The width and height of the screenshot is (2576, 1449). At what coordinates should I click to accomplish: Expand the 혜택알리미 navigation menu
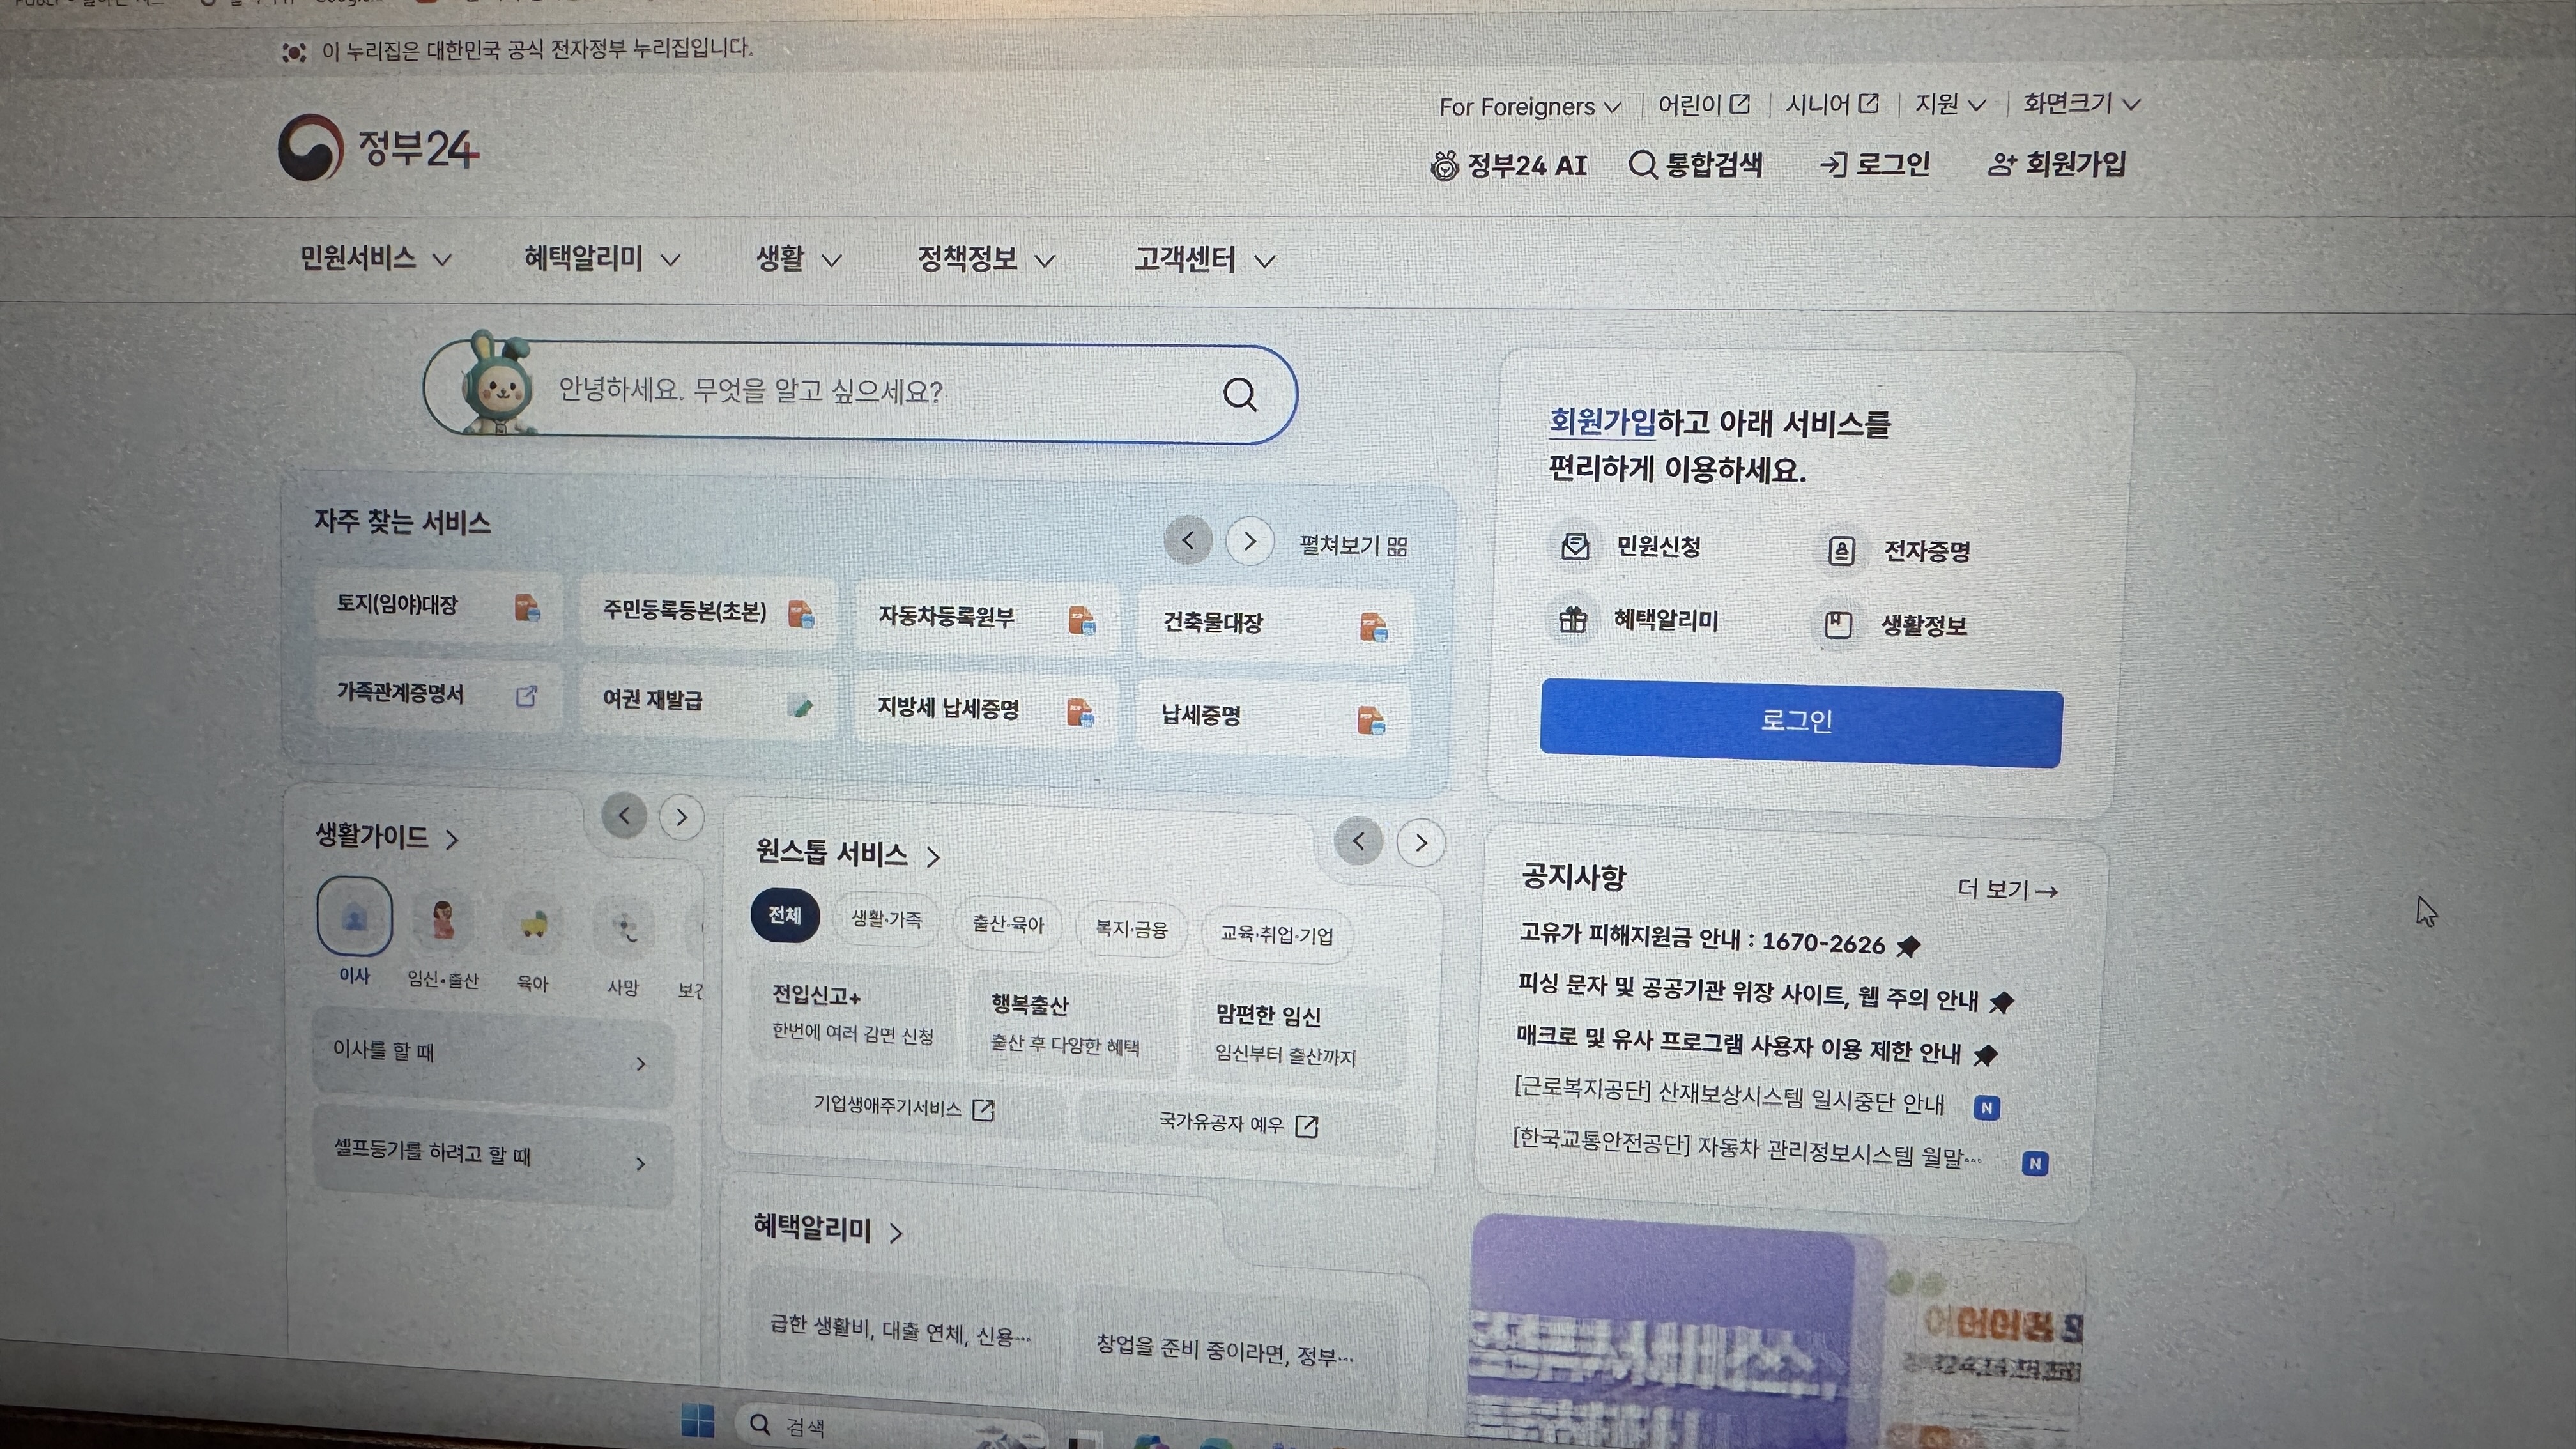[x=602, y=259]
